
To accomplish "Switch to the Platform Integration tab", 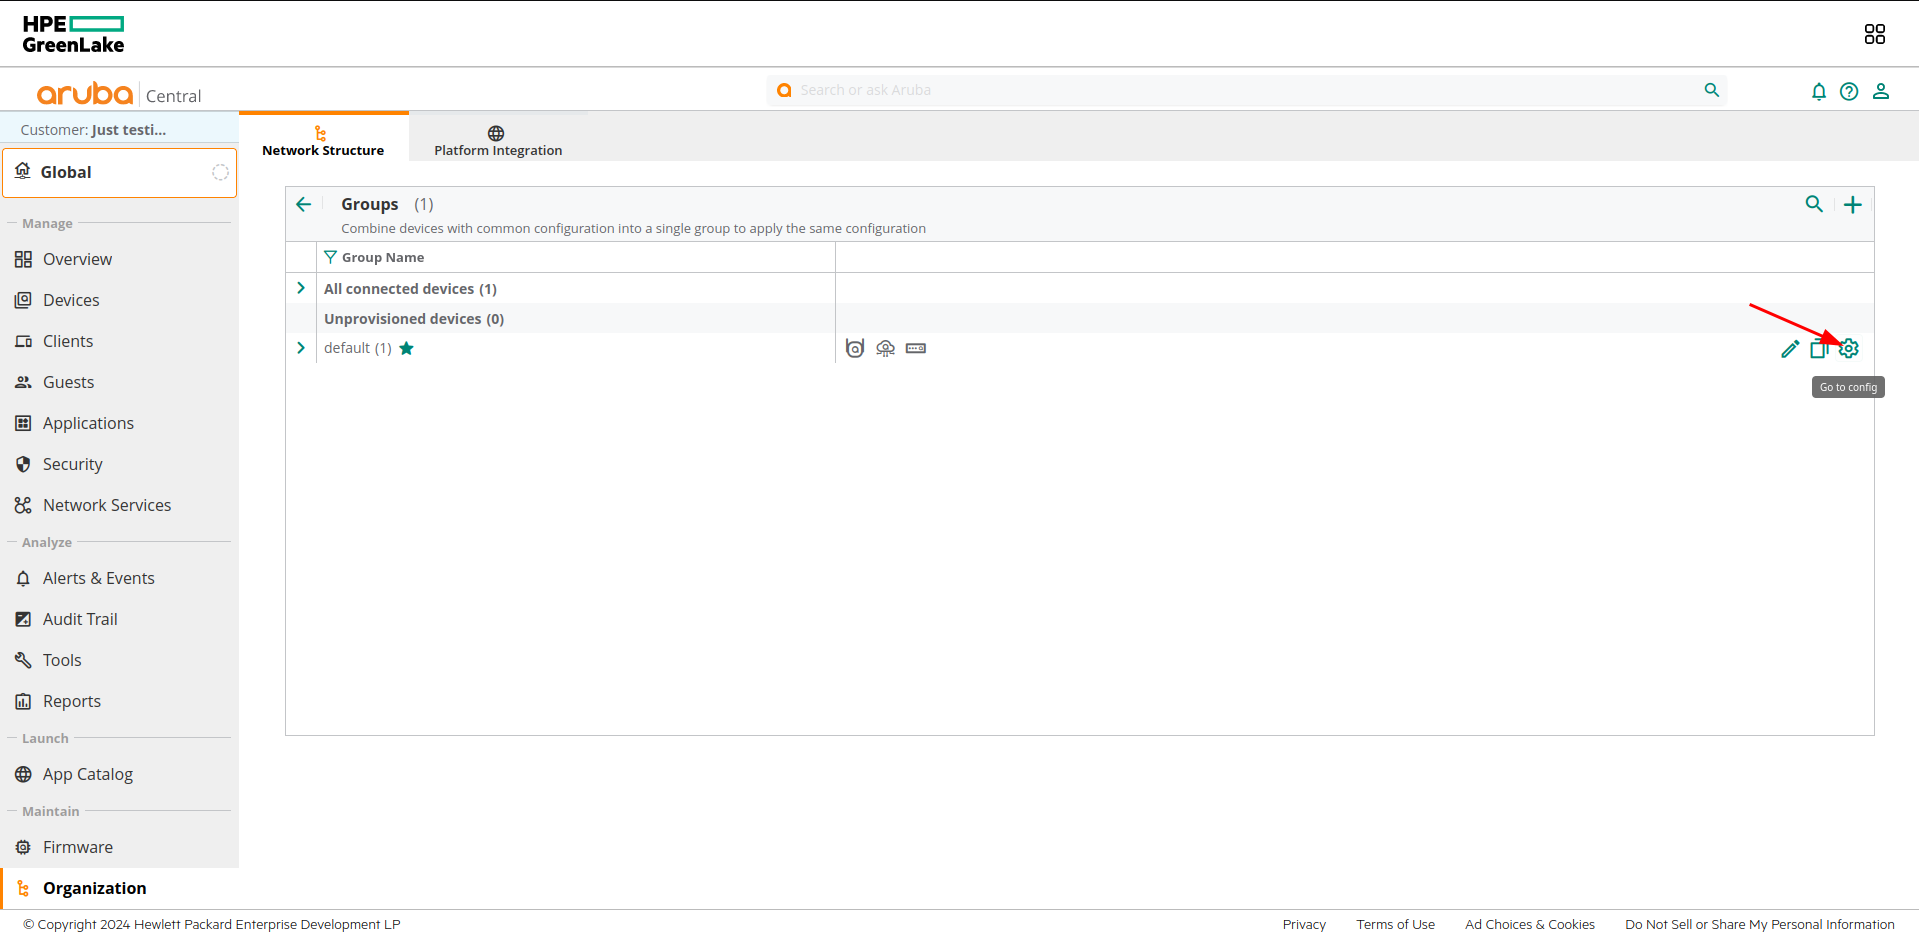I will tap(497, 140).
